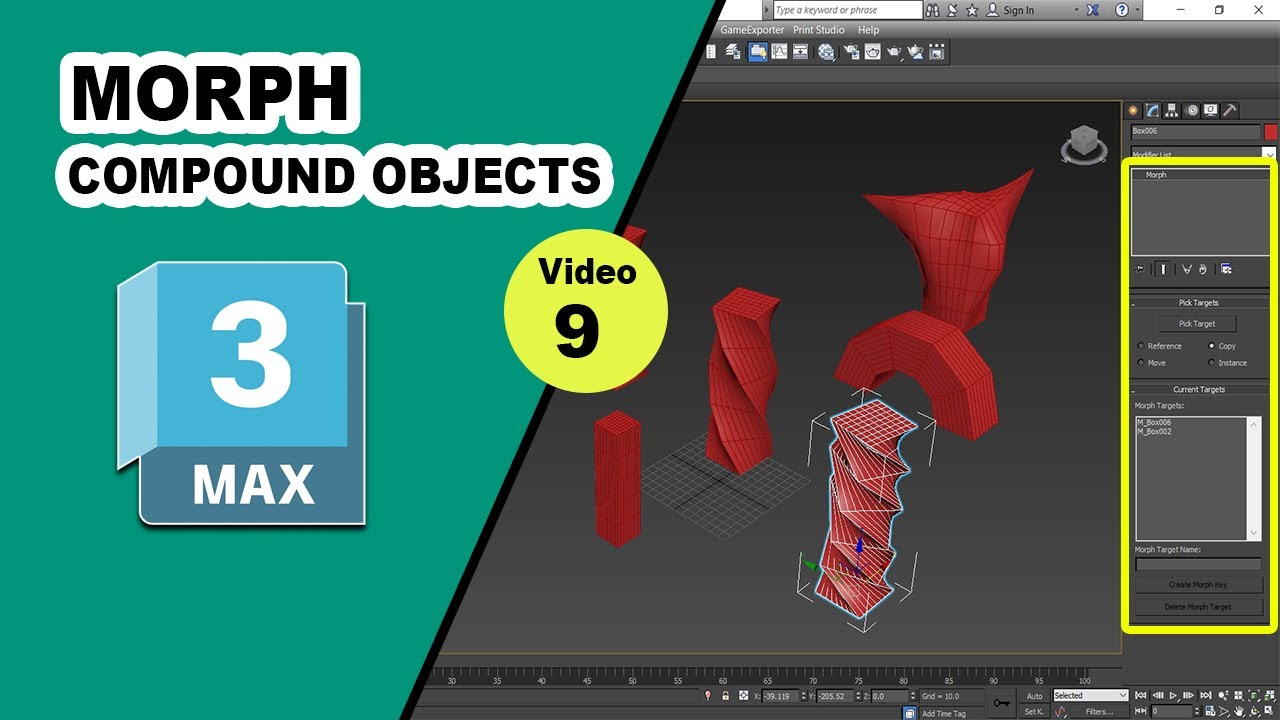Screen dimensions: 1280x720
Task: Select Morph in the modifier stack
Action: tap(1156, 175)
